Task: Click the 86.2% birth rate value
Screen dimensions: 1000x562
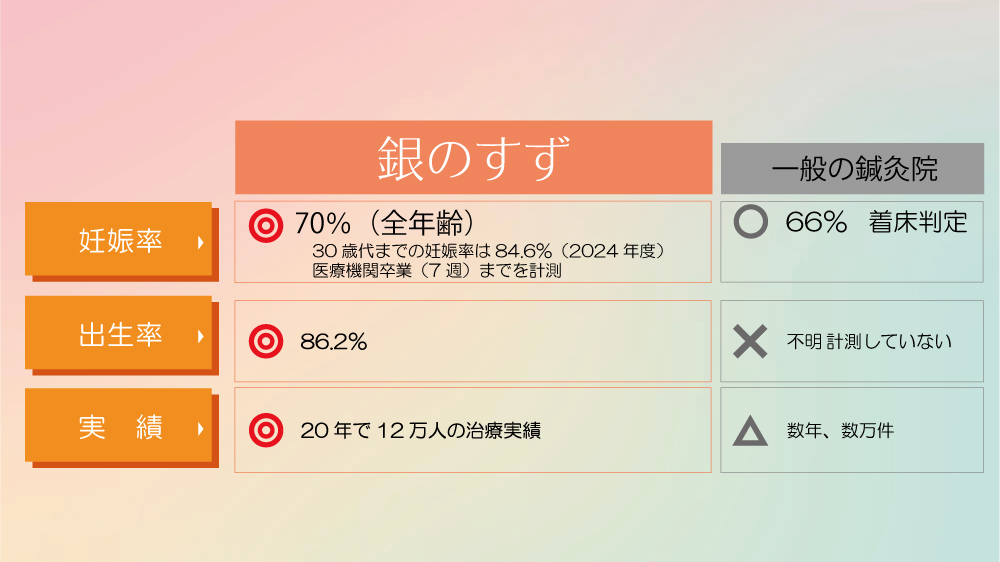Action: pyautogui.click(x=334, y=342)
